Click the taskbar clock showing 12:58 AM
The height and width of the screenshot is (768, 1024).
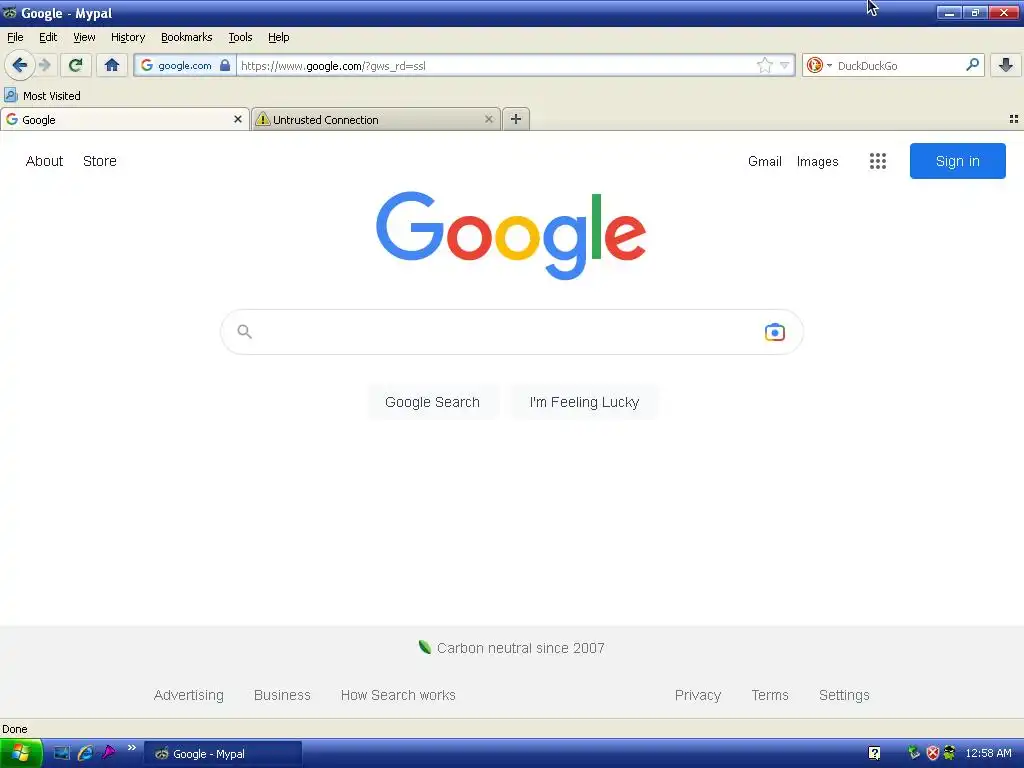(988, 753)
